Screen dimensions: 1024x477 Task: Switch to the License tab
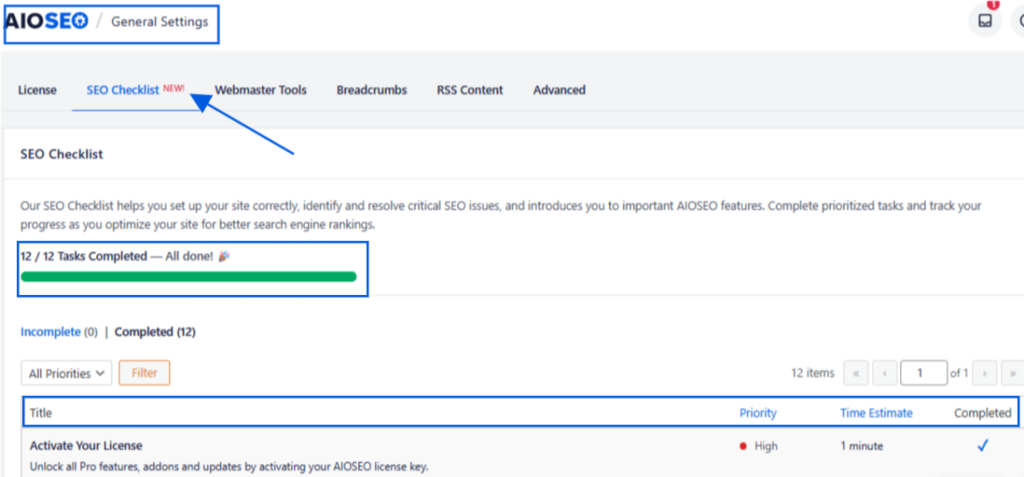(37, 90)
